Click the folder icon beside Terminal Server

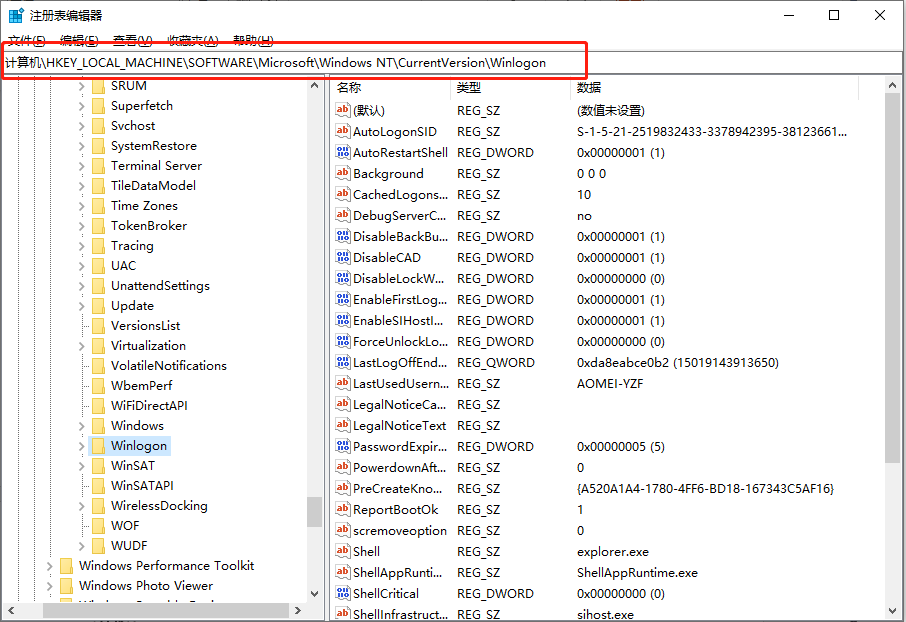point(97,165)
